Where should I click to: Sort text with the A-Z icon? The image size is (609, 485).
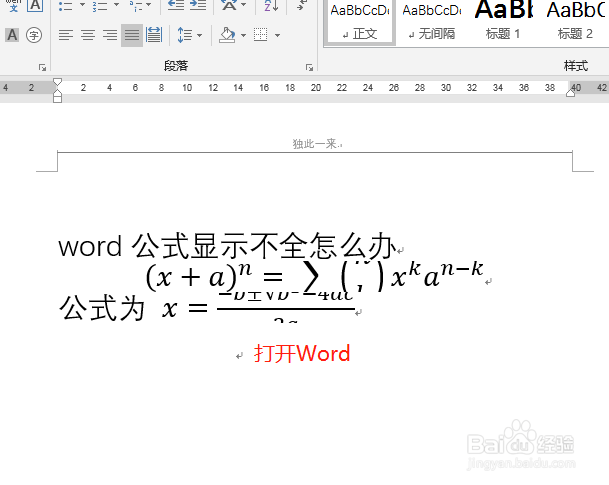(271, 5)
